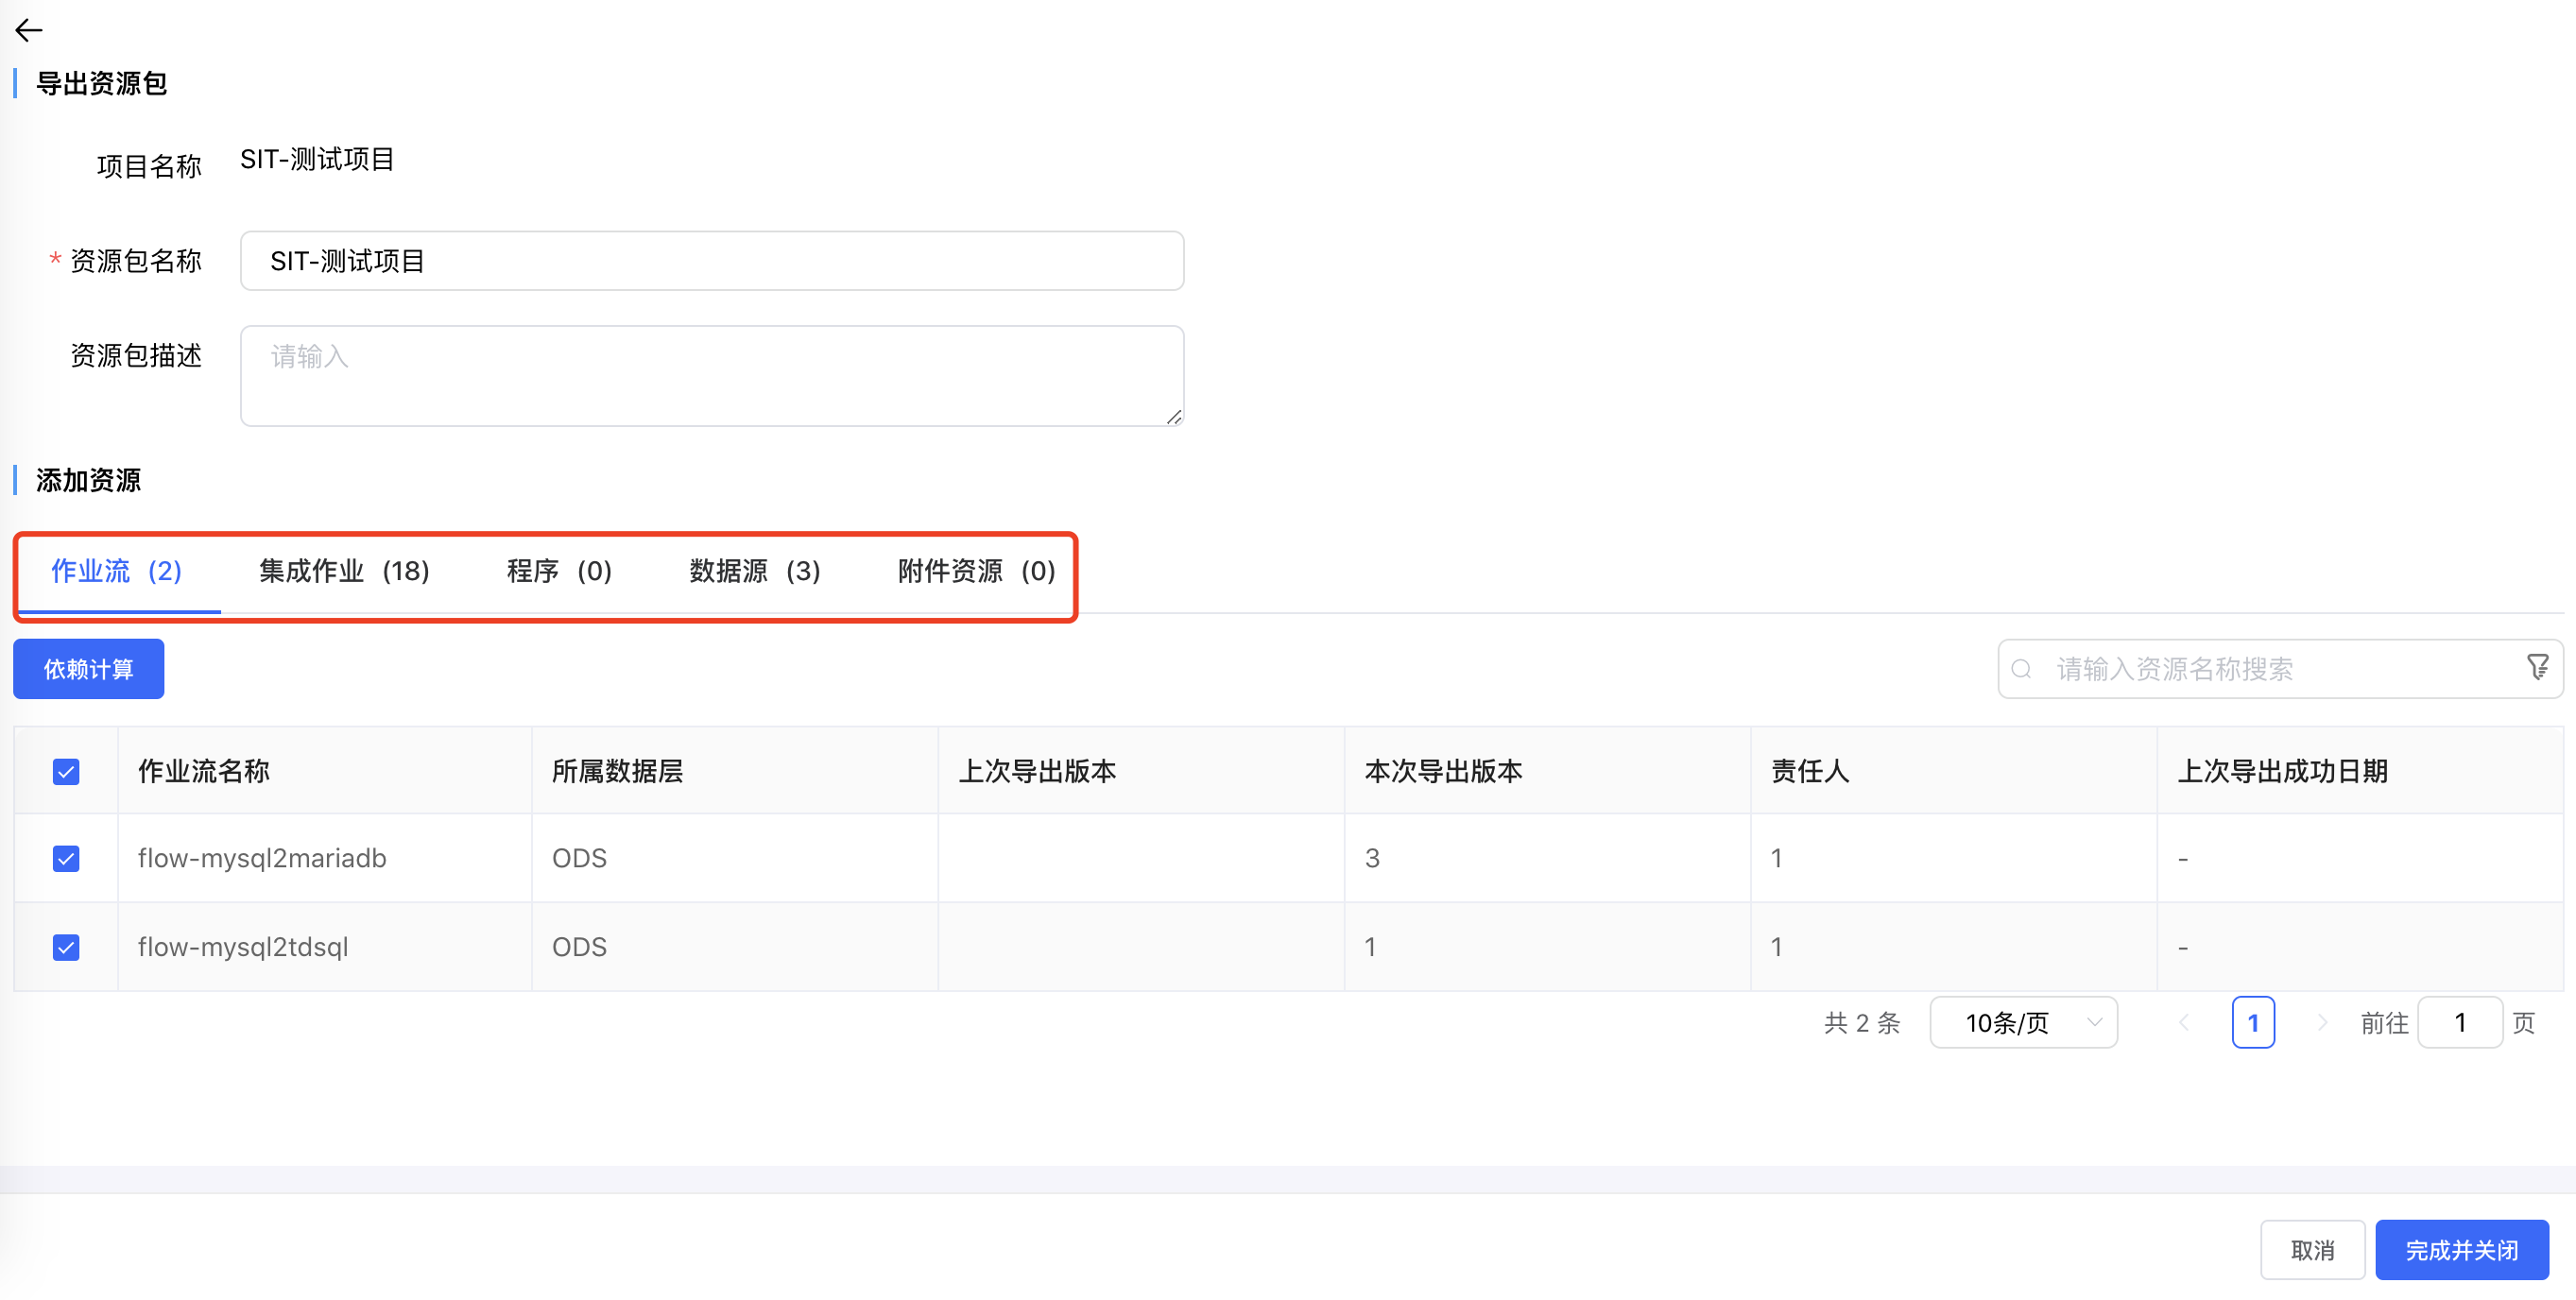Switch to the 数据源 (3) tab
The height and width of the screenshot is (1300, 2576).
pos(754,571)
